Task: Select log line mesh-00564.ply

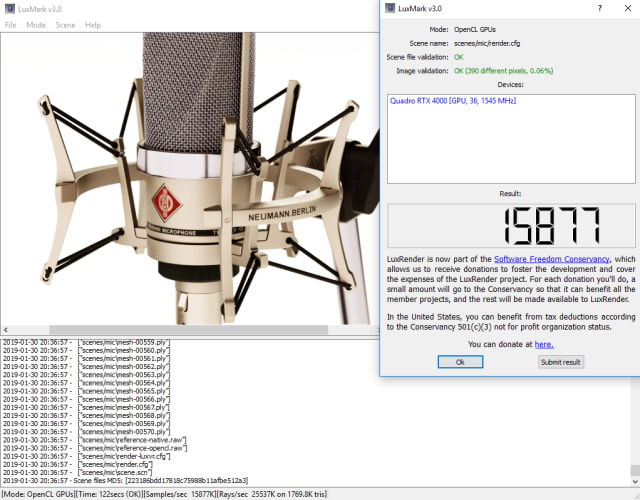Action: pyautogui.click(x=87, y=383)
